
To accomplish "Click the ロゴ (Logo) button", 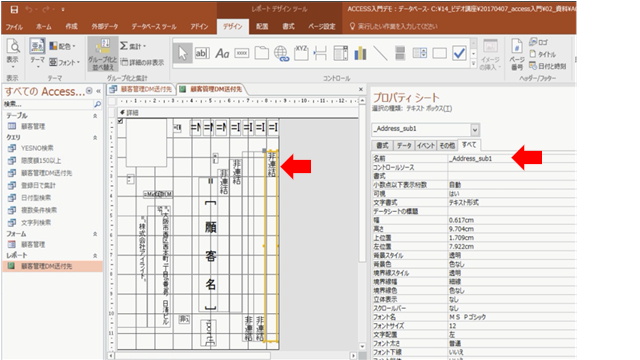I will pyautogui.click(x=539, y=42).
